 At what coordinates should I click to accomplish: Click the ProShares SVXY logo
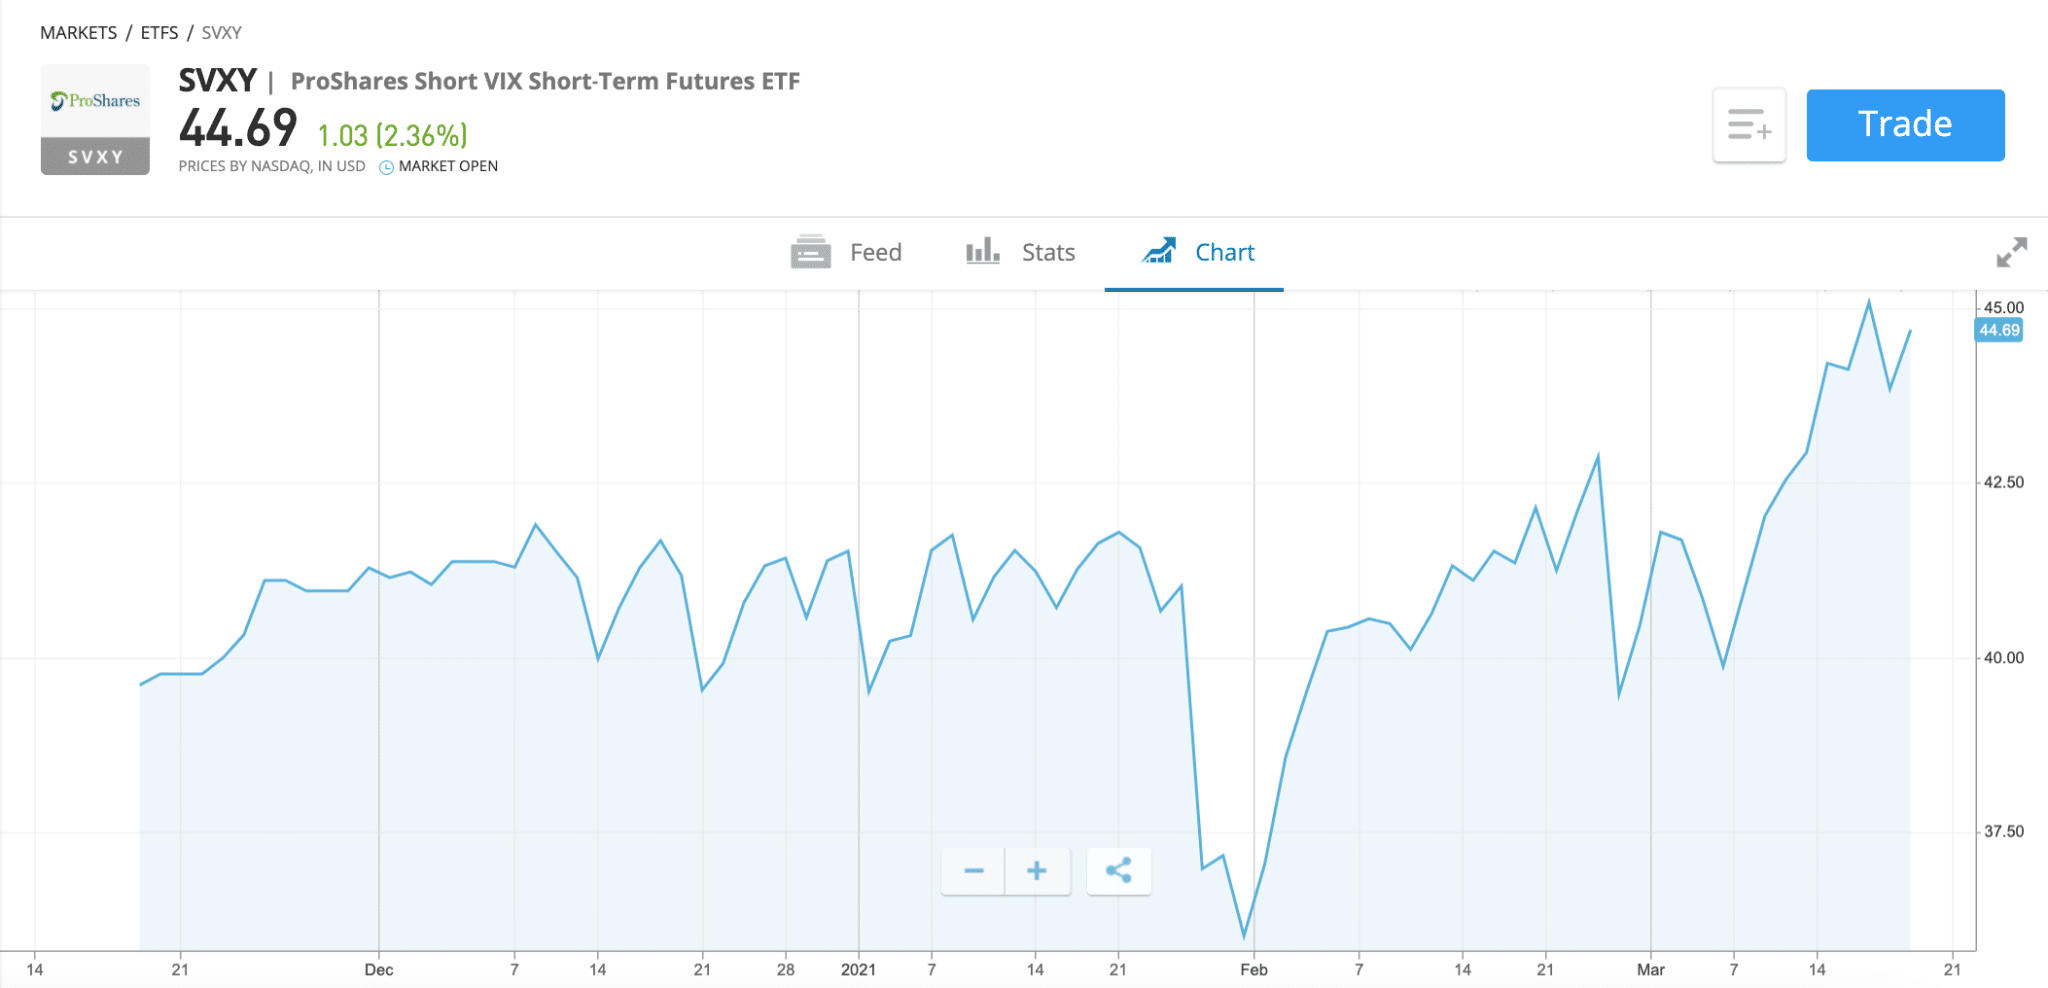(x=95, y=119)
